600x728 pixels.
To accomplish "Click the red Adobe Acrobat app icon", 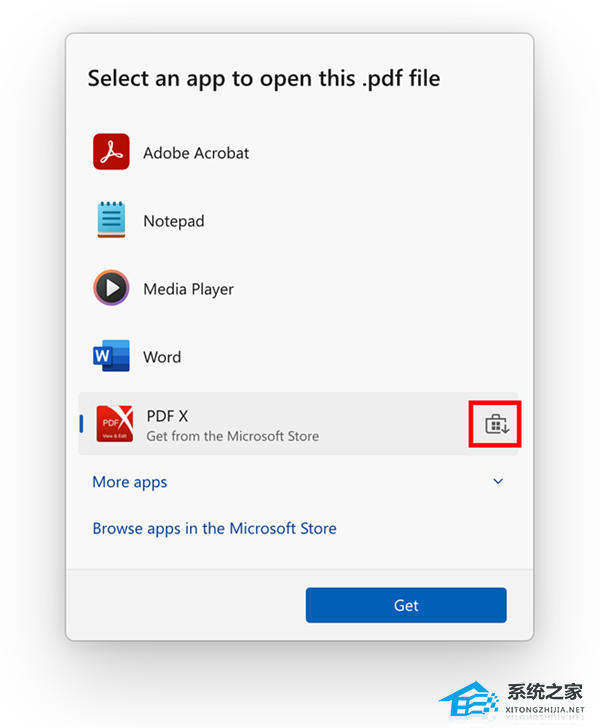I will [x=111, y=152].
